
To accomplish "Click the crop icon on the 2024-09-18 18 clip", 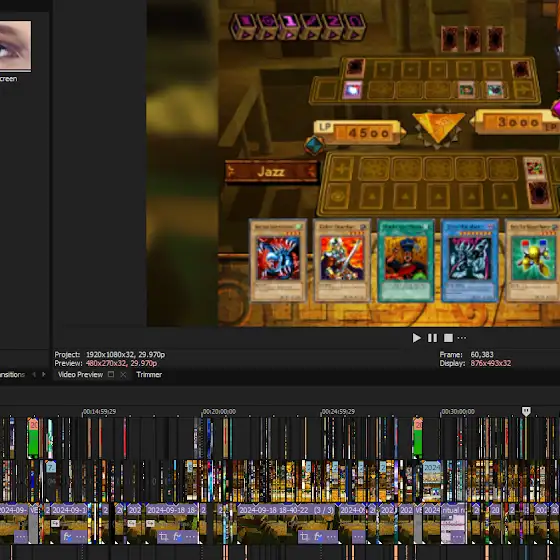I will 164,536.
